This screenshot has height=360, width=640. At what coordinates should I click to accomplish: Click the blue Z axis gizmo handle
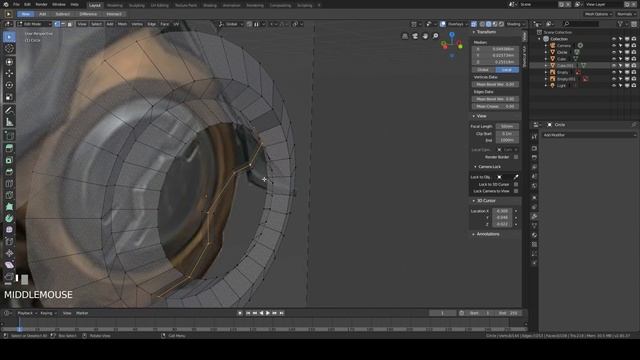[452, 35]
